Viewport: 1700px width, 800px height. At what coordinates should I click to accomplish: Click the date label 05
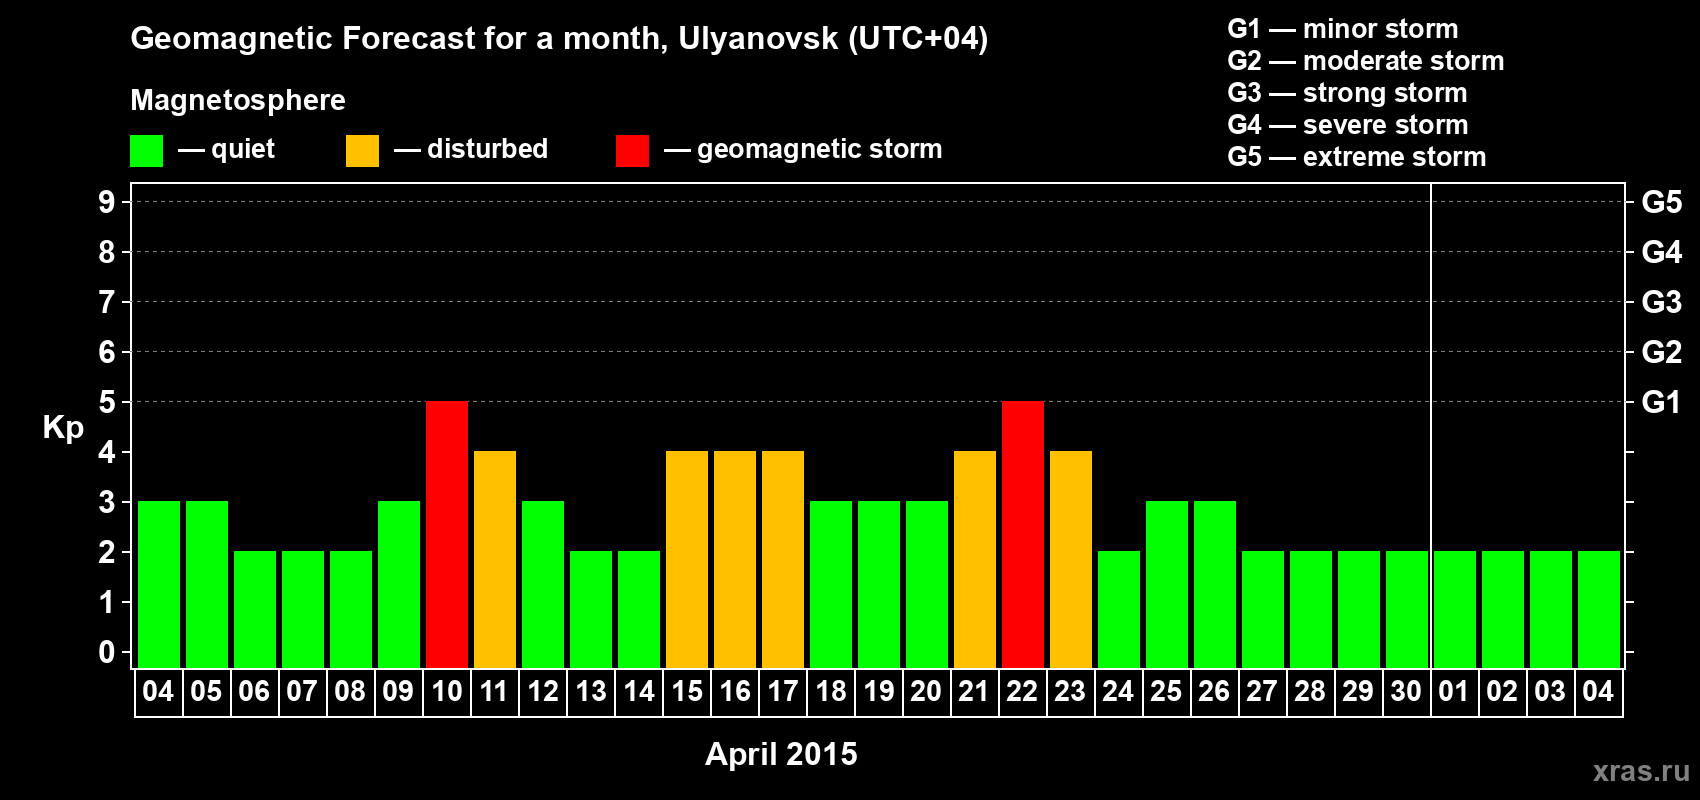pos(206,692)
